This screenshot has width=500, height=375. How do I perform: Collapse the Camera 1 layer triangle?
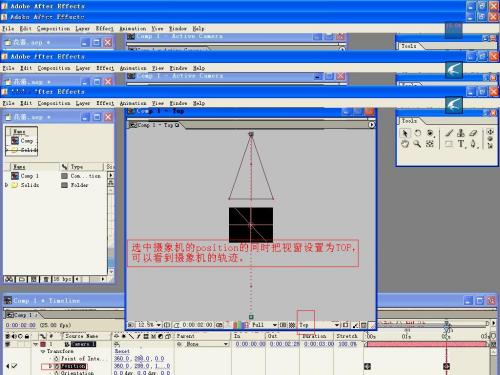[x=36, y=344]
